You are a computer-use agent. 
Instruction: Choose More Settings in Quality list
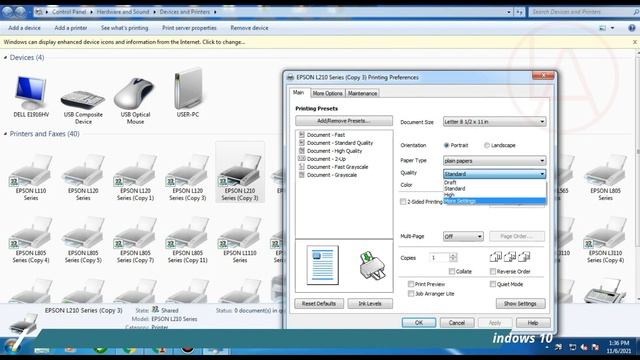(494, 201)
